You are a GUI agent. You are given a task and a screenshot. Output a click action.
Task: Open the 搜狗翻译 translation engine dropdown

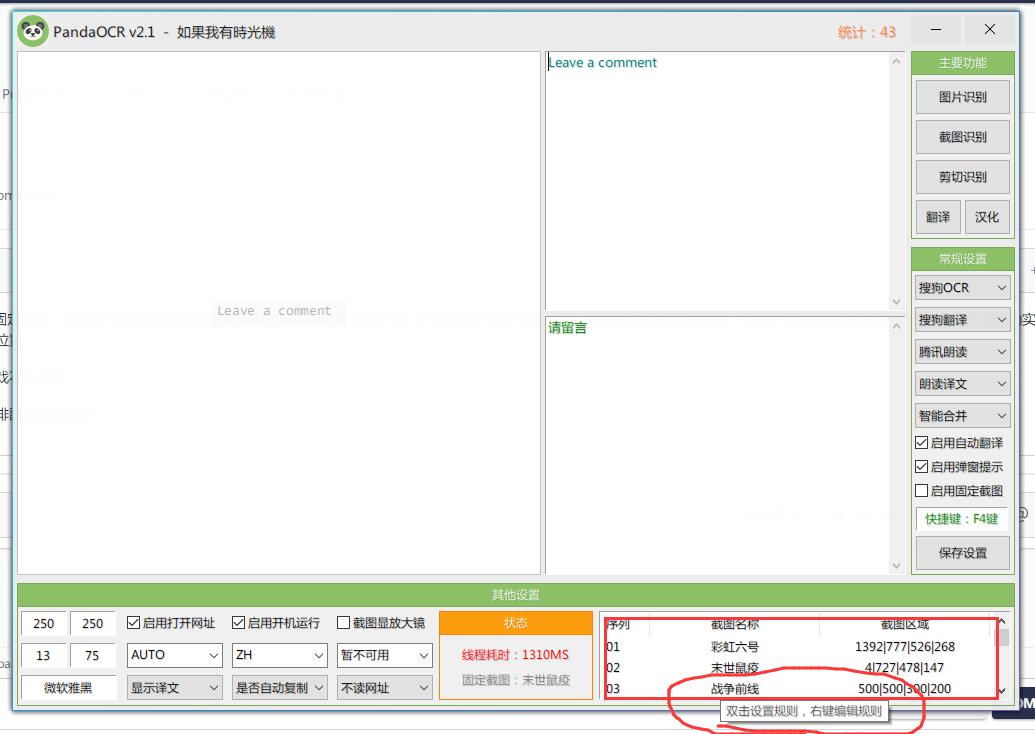click(961, 319)
